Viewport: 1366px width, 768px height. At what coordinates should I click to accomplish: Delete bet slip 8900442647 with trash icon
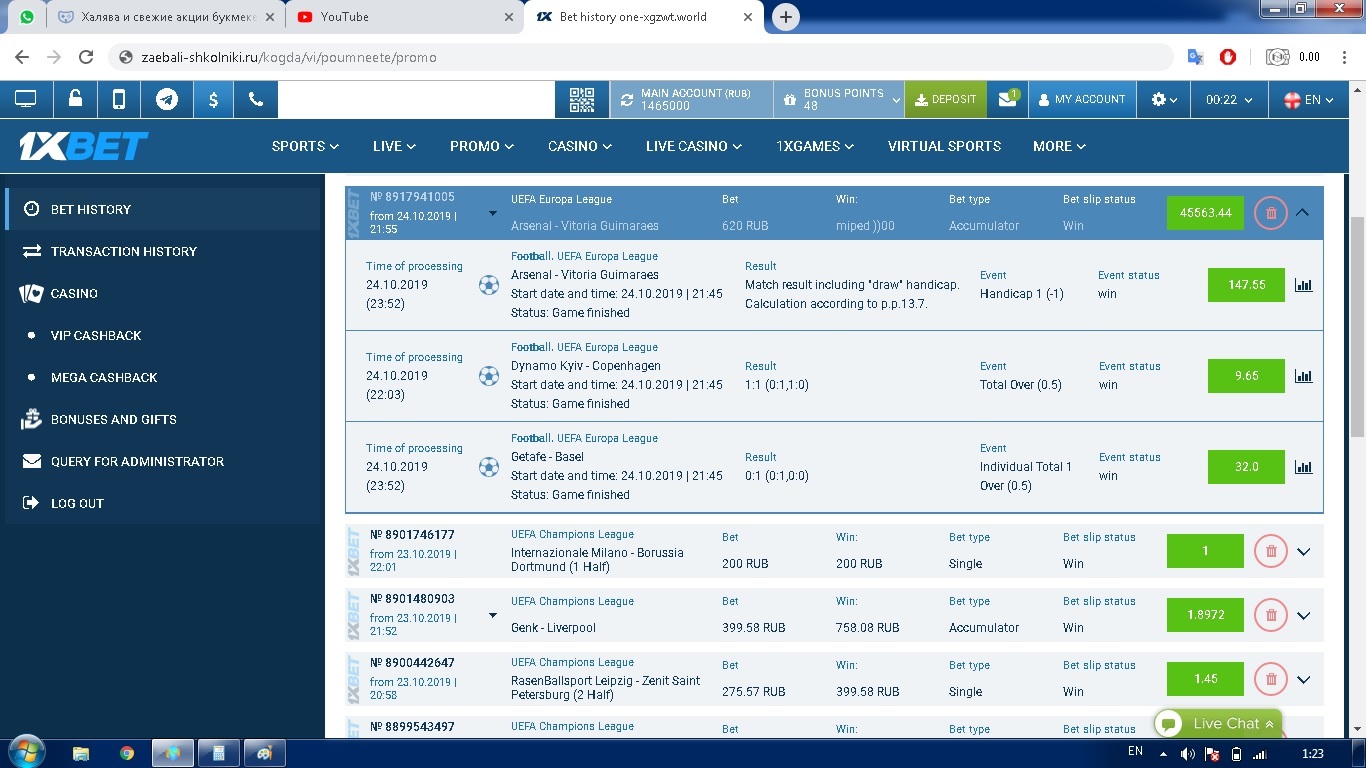(x=1271, y=679)
